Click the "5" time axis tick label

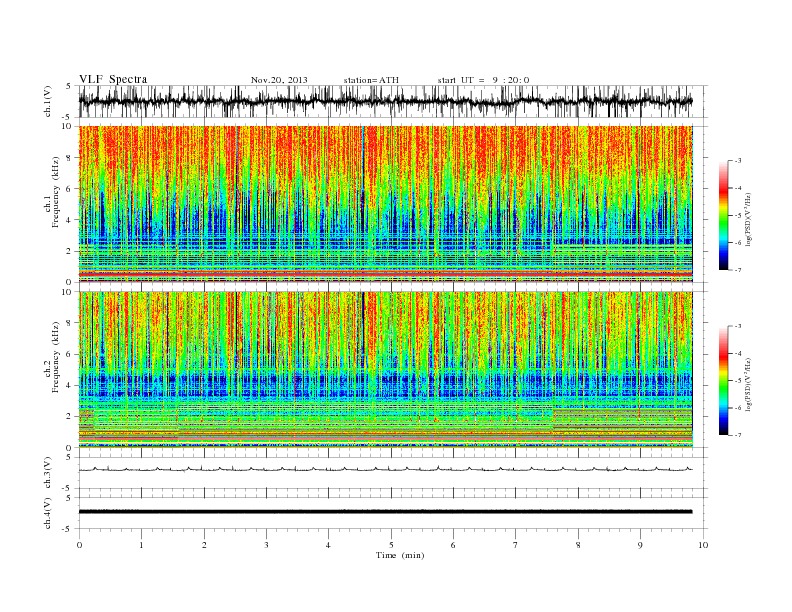coord(391,545)
